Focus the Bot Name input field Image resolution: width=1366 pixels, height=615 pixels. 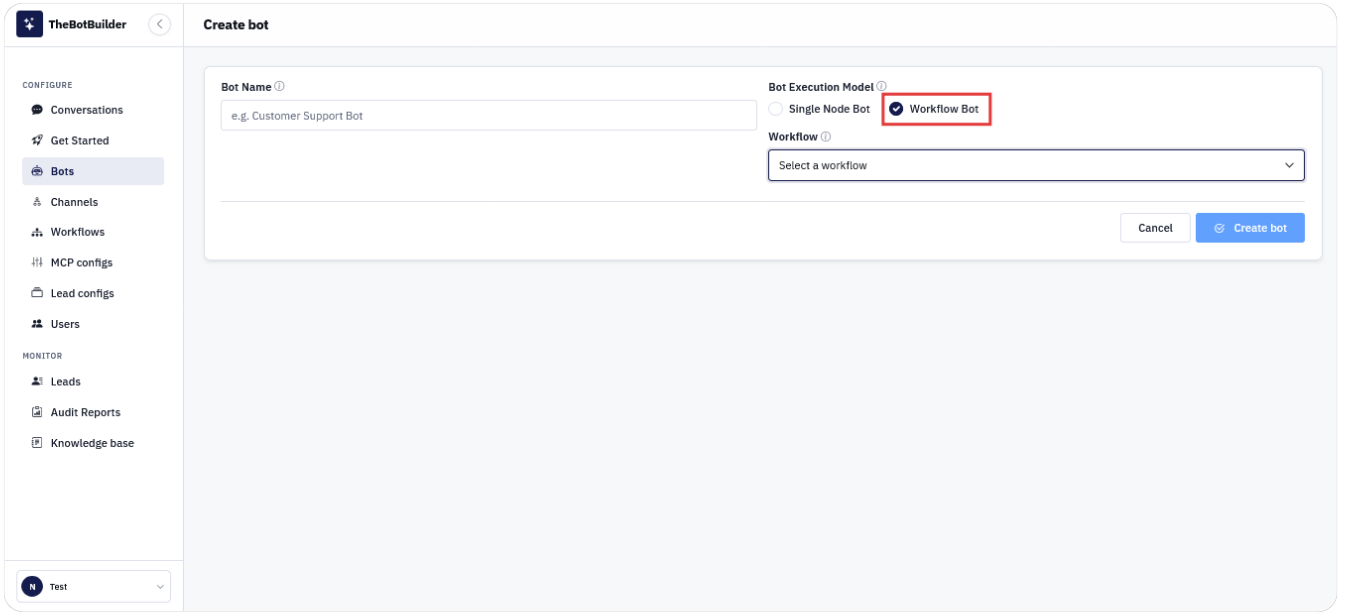click(489, 116)
